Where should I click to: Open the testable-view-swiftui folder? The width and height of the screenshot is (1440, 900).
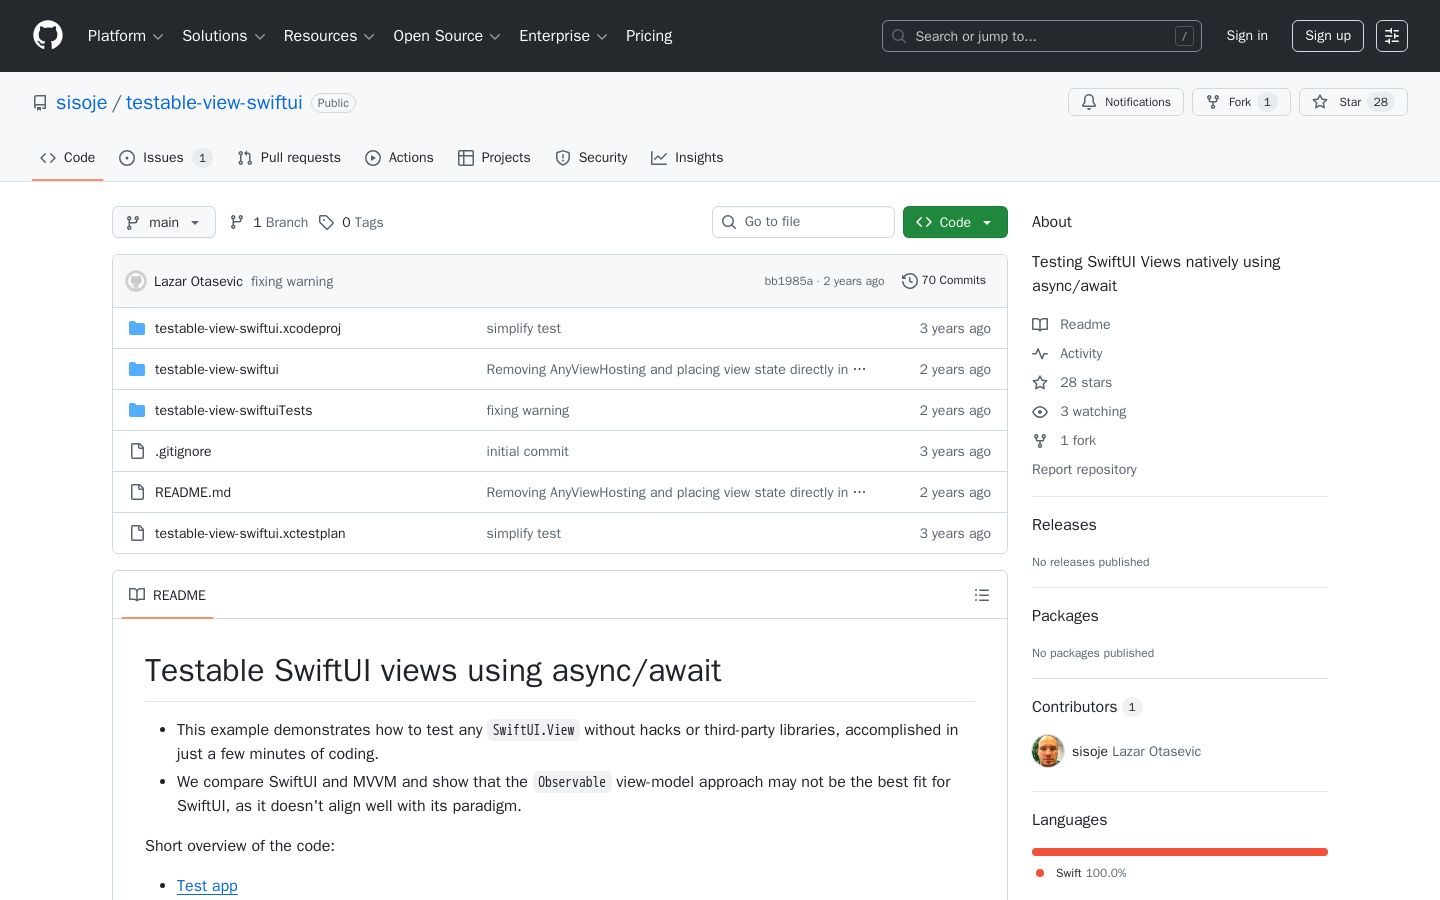click(x=217, y=369)
